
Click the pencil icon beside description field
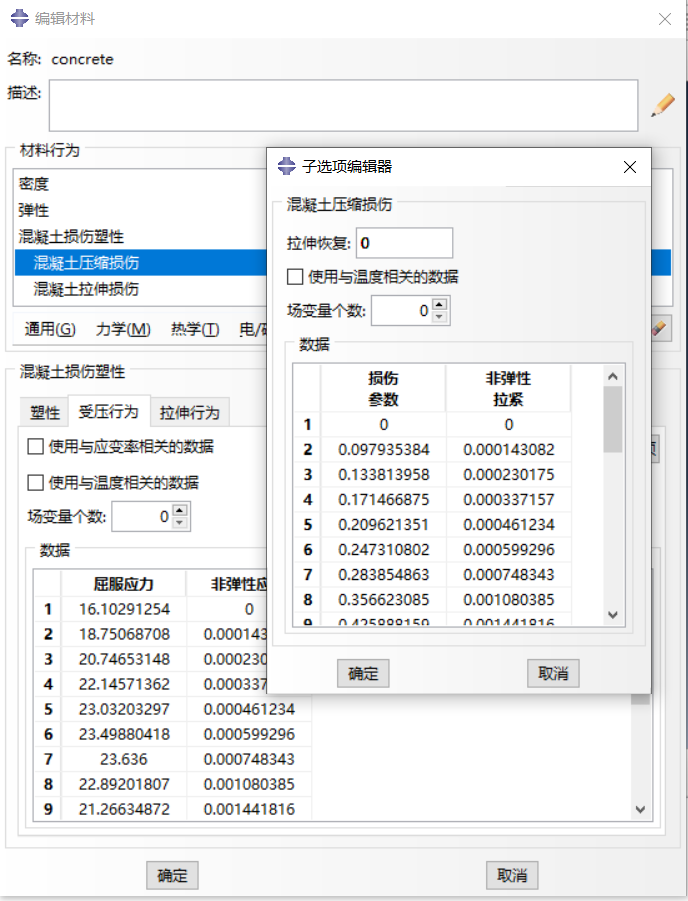(663, 105)
